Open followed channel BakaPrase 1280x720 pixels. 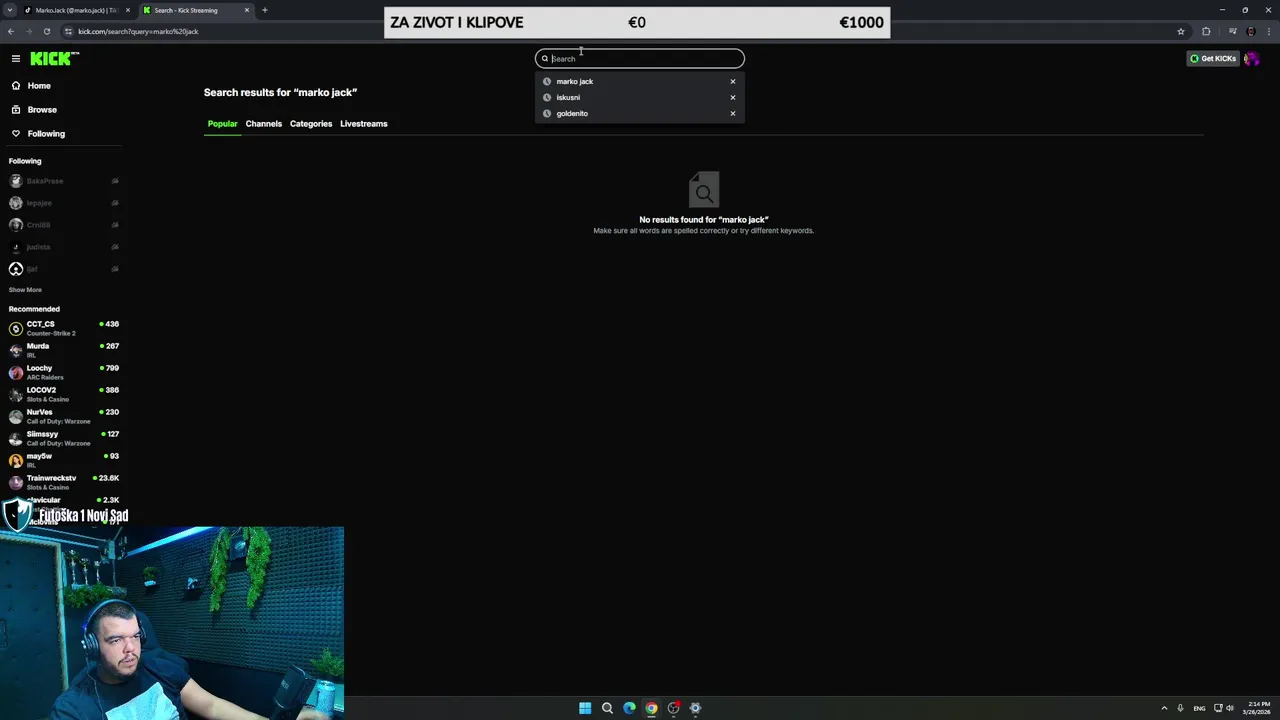[64, 181]
